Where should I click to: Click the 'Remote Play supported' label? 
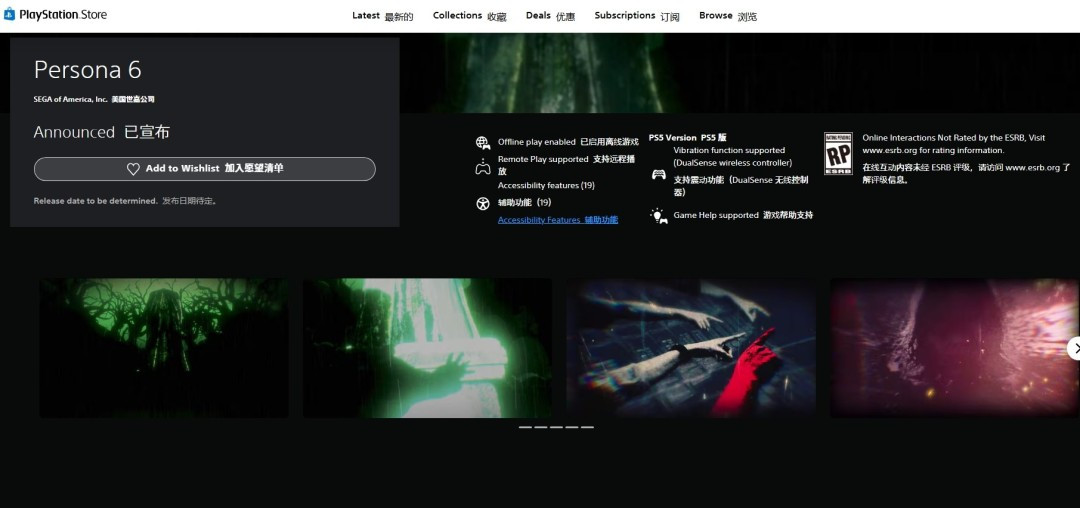pos(543,159)
